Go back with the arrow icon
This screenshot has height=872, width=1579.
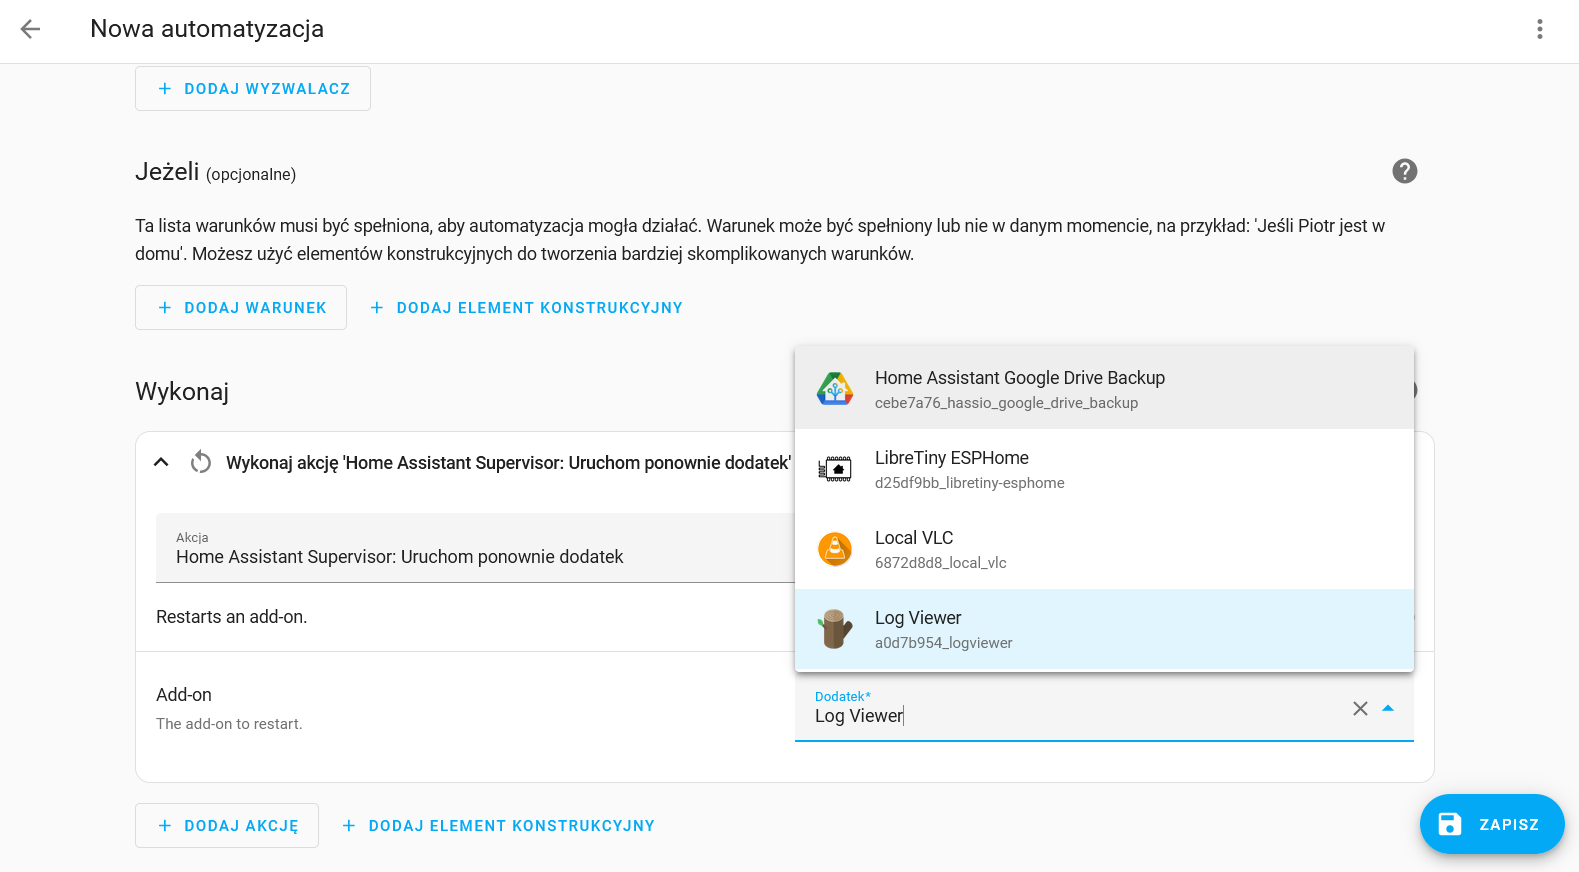point(30,29)
